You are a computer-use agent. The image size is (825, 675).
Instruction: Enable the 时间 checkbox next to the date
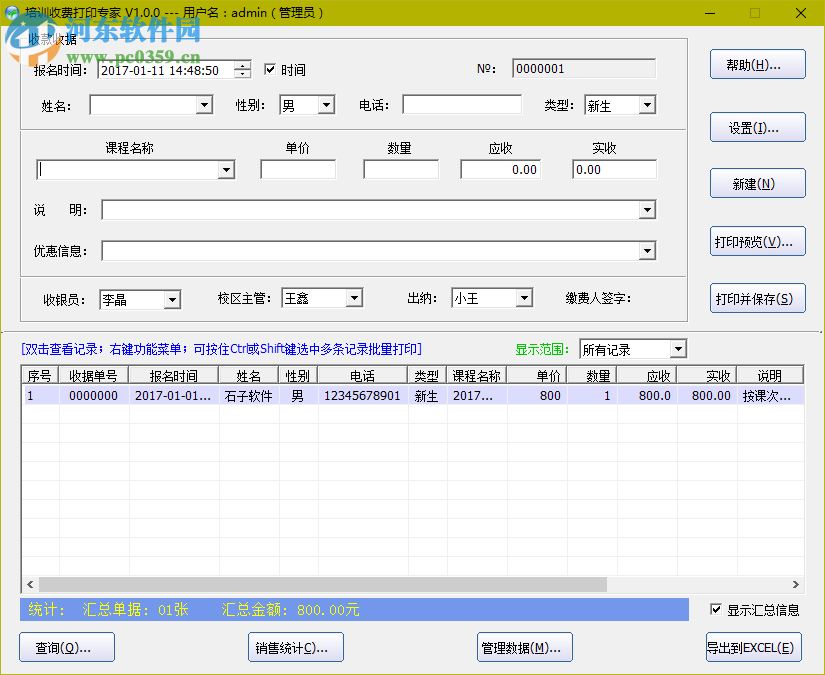pyautogui.click(x=268, y=69)
